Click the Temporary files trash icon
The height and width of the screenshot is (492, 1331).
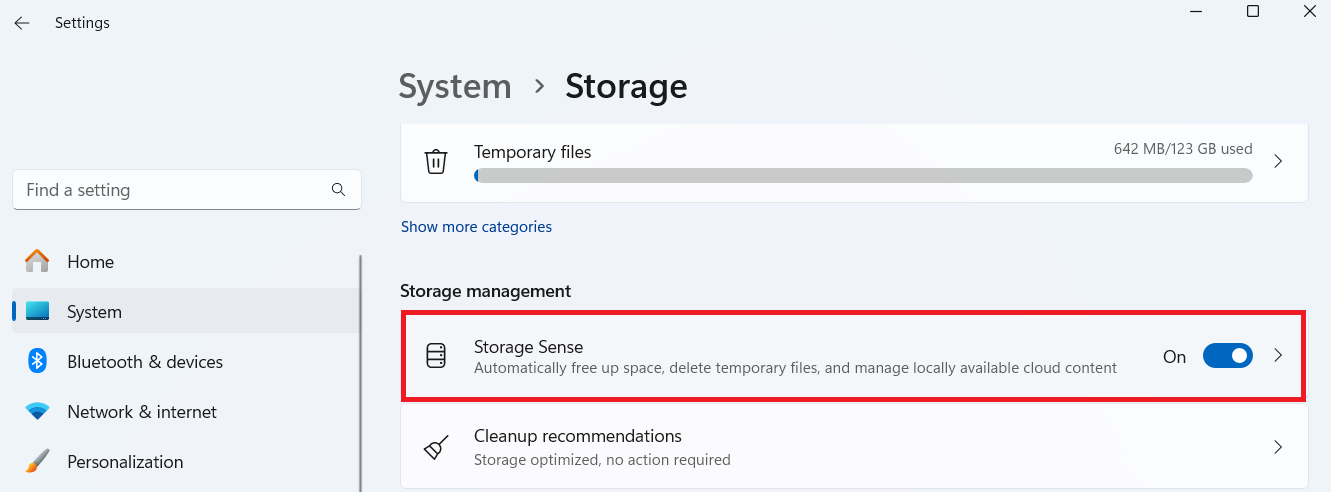(x=436, y=161)
